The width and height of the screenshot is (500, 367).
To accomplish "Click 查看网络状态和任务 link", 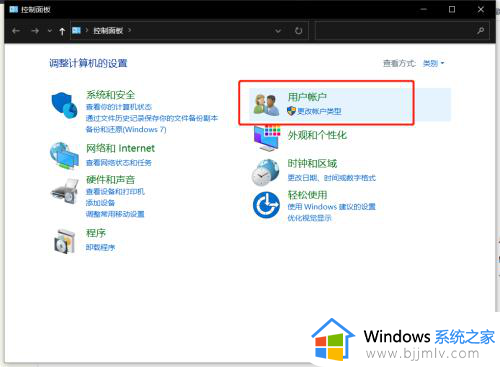I will pos(119,163).
